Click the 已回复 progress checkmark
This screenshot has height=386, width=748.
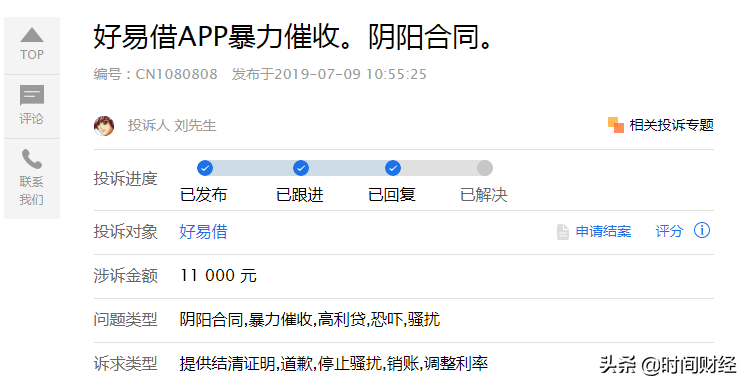[x=393, y=168]
